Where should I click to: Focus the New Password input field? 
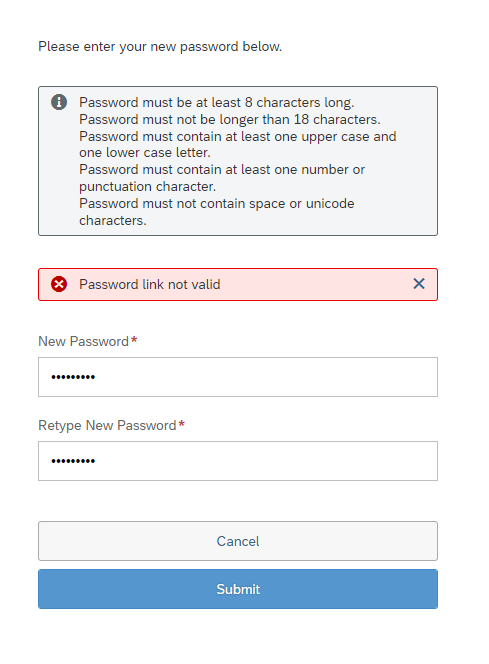point(238,377)
